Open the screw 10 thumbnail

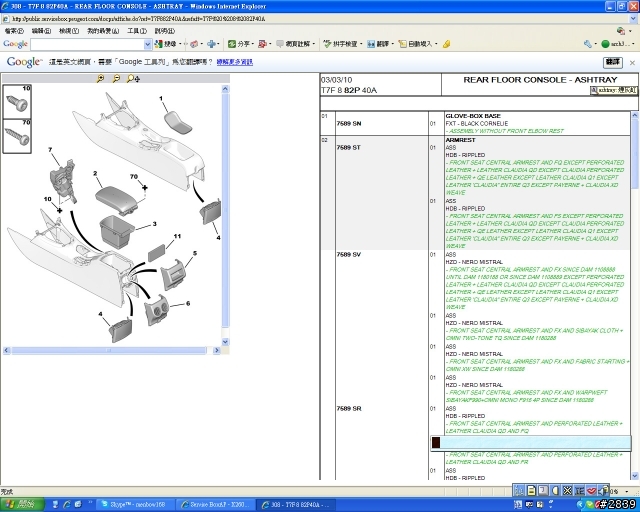17,102
